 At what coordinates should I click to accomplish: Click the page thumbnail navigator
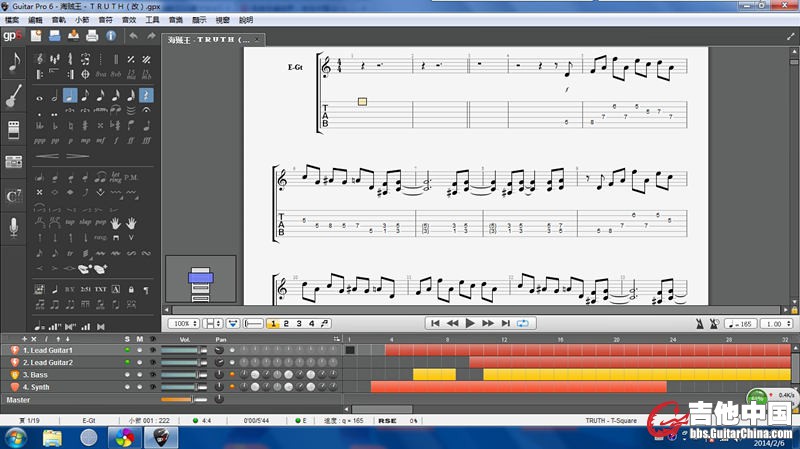pyautogui.click(x=201, y=280)
